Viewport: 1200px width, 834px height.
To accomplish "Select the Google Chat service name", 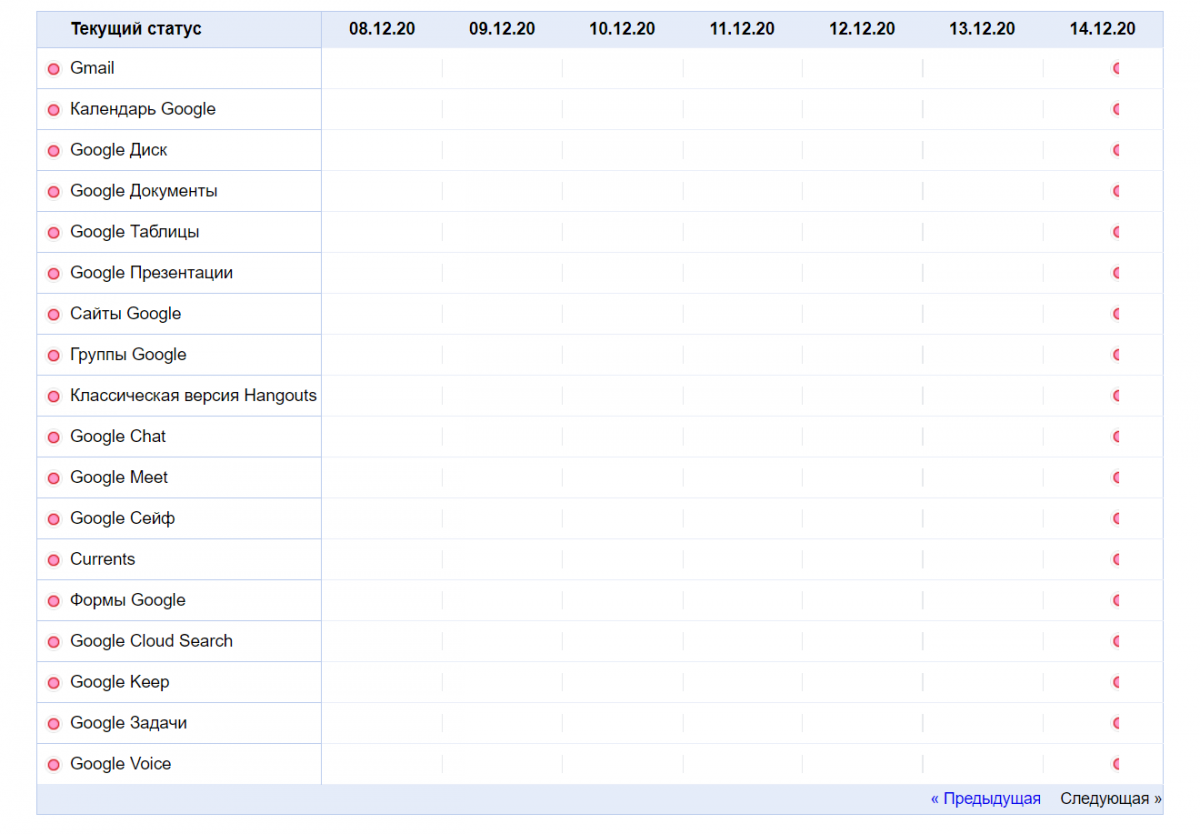I will pos(118,437).
